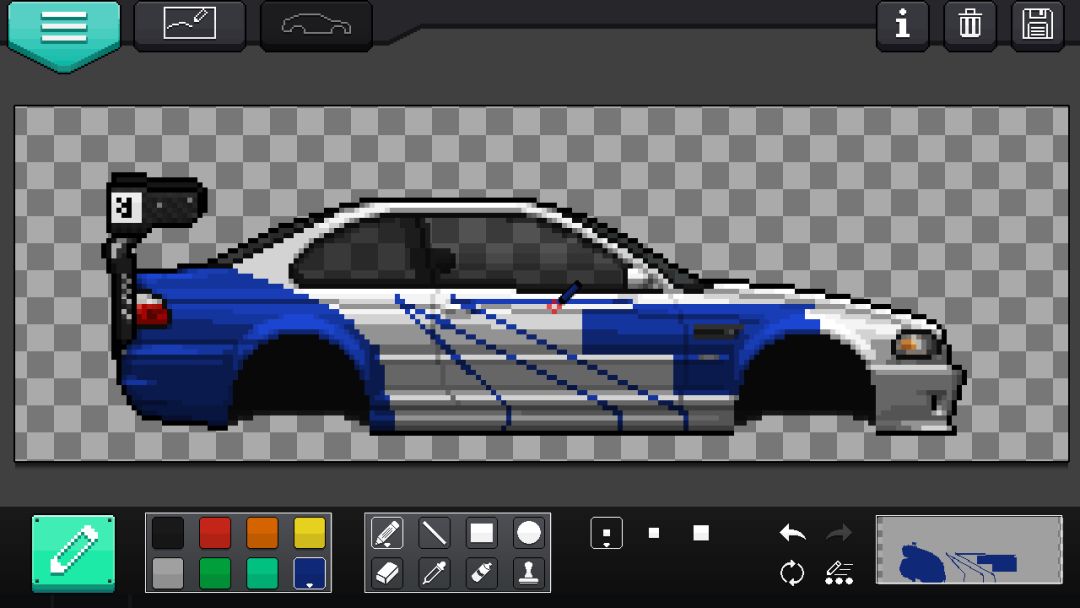Open the dark blue swatch color dropdown

pyautogui.click(x=309, y=573)
